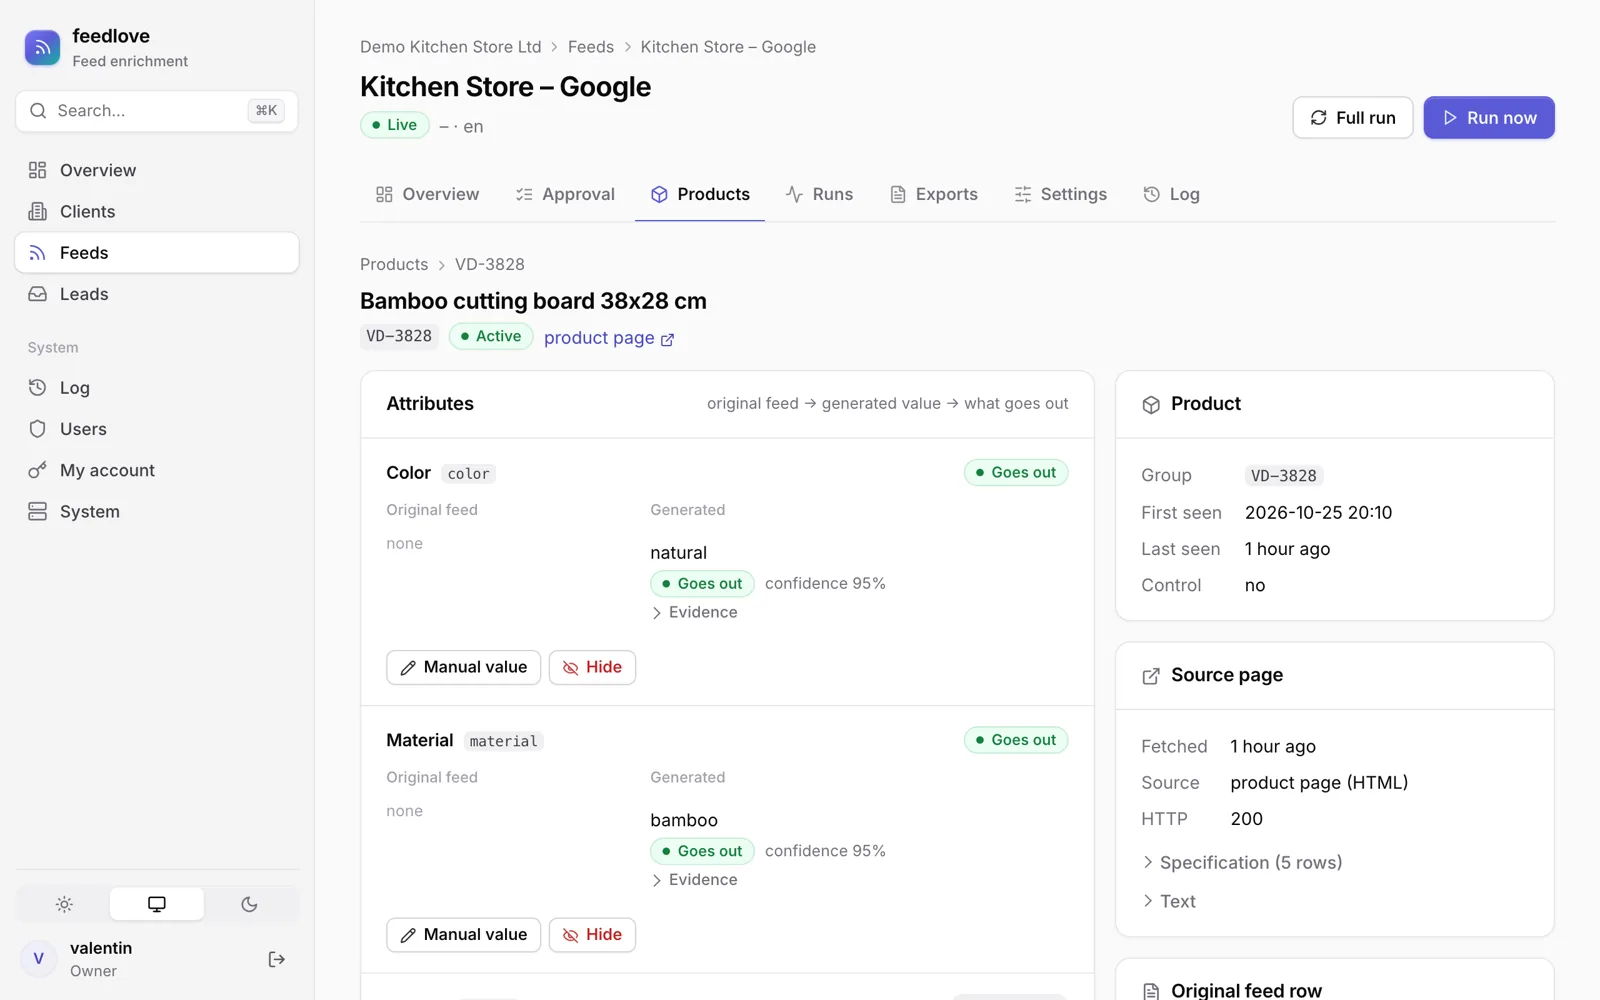Viewport: 1600px width, 1000px height.
Task: Expand Evidence under Material bamboo
Action: pyautogui.click(x=694, y=880)
